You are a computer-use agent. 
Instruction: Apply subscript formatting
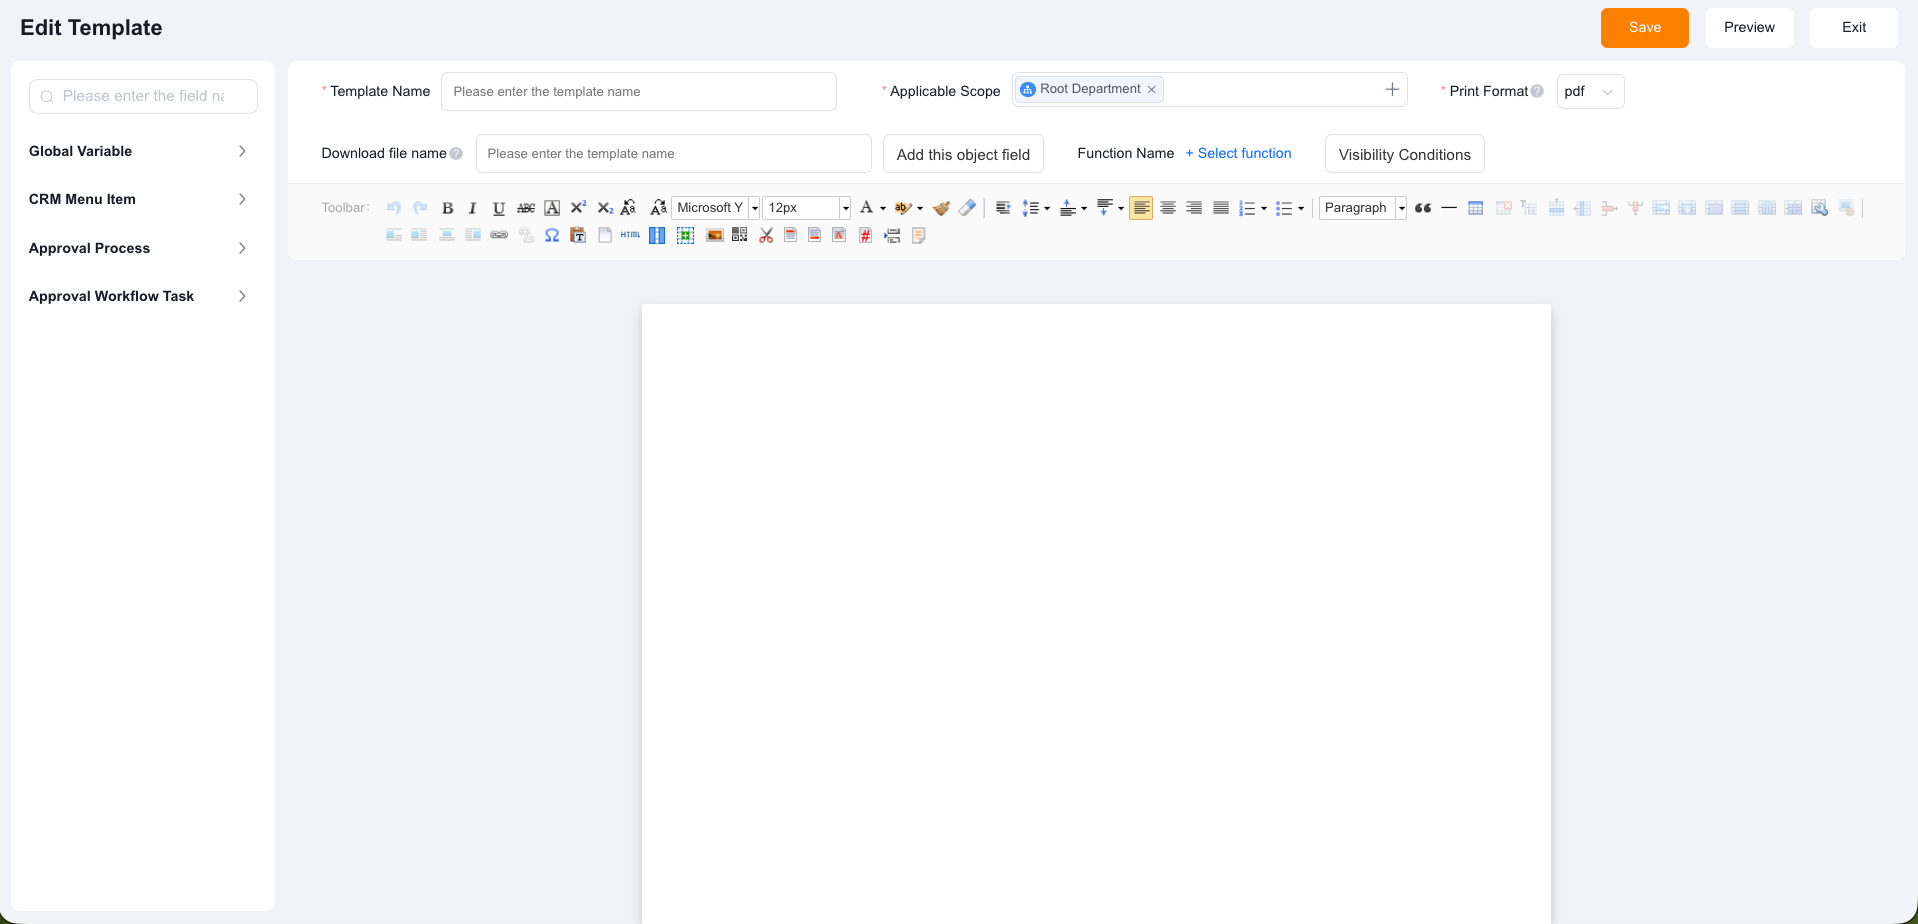pos(605,208)
